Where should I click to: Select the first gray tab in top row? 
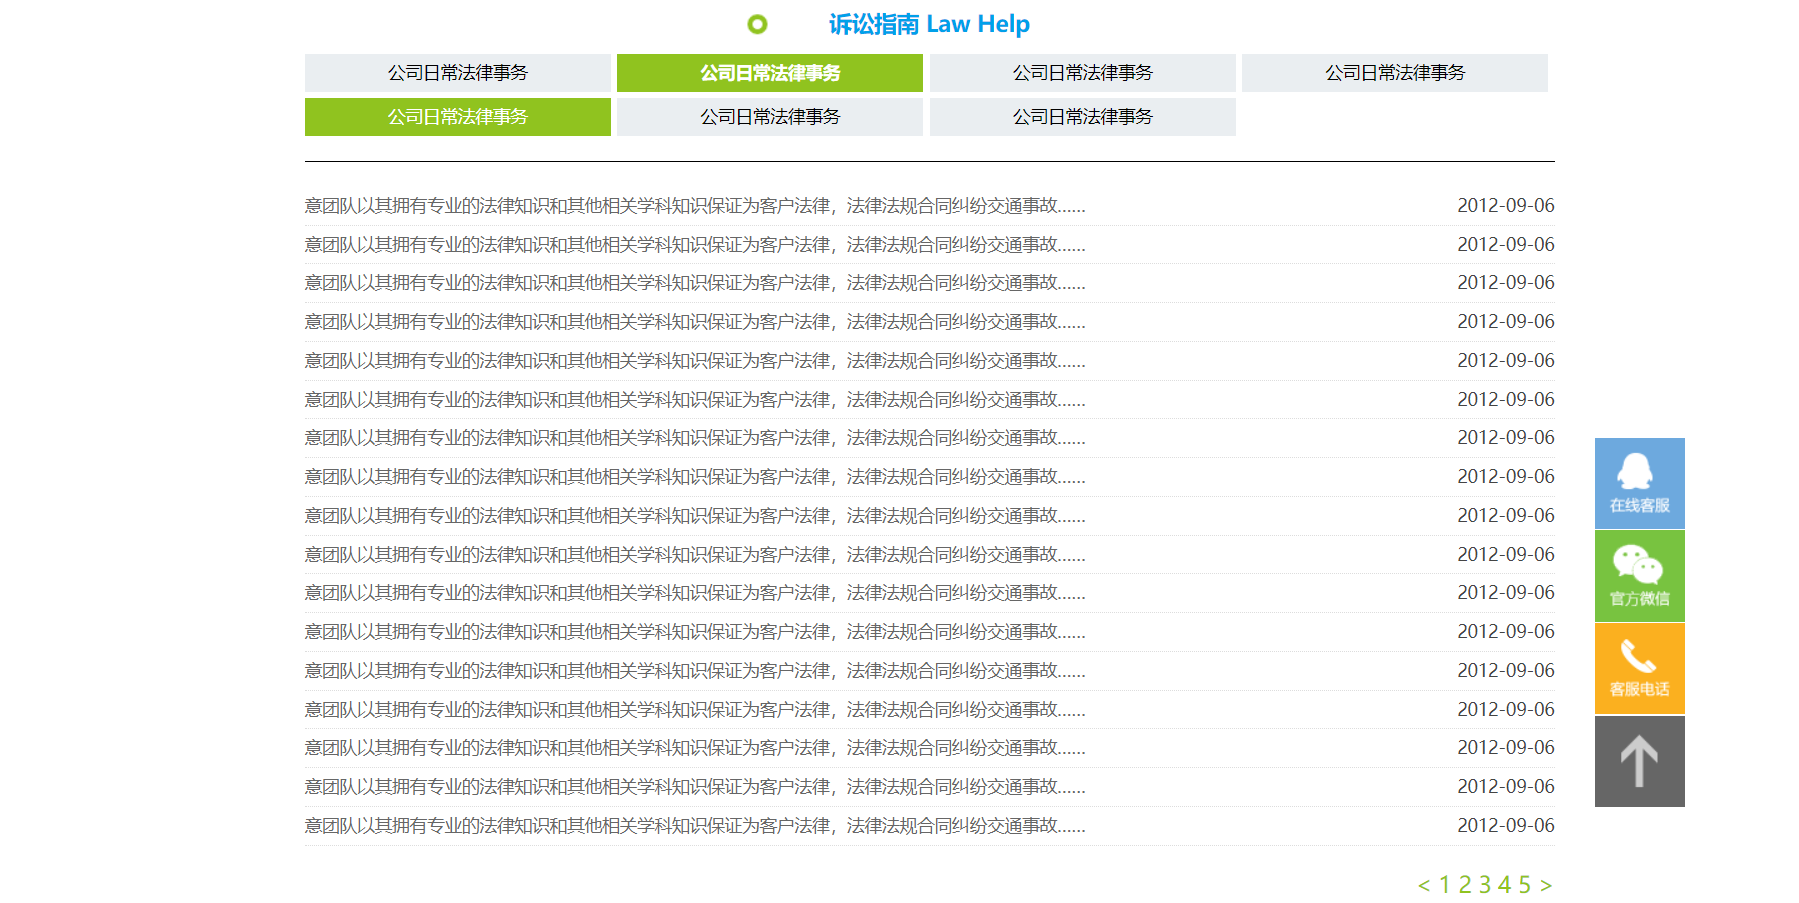[x=458, y=73]
